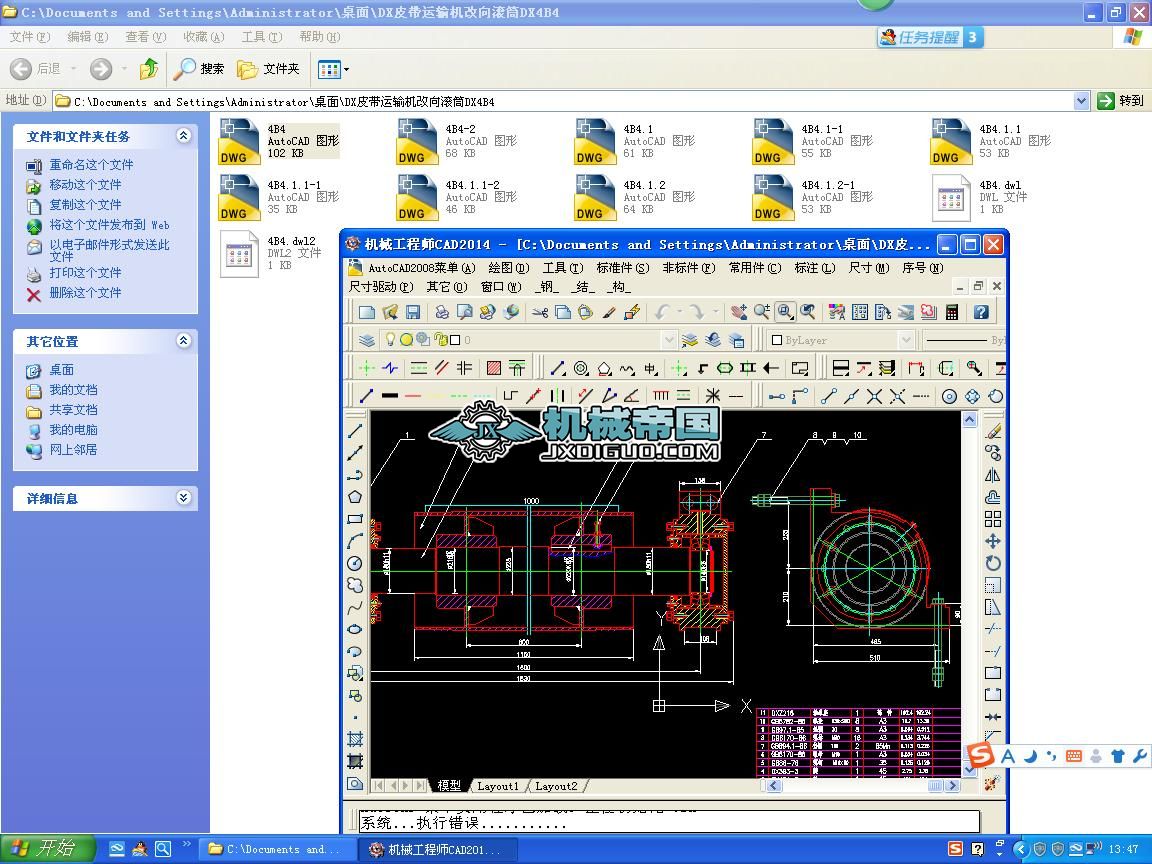Open the Explorer address bar dropdown
This screenshot has width=1152, height=864.
(1081, 101)
